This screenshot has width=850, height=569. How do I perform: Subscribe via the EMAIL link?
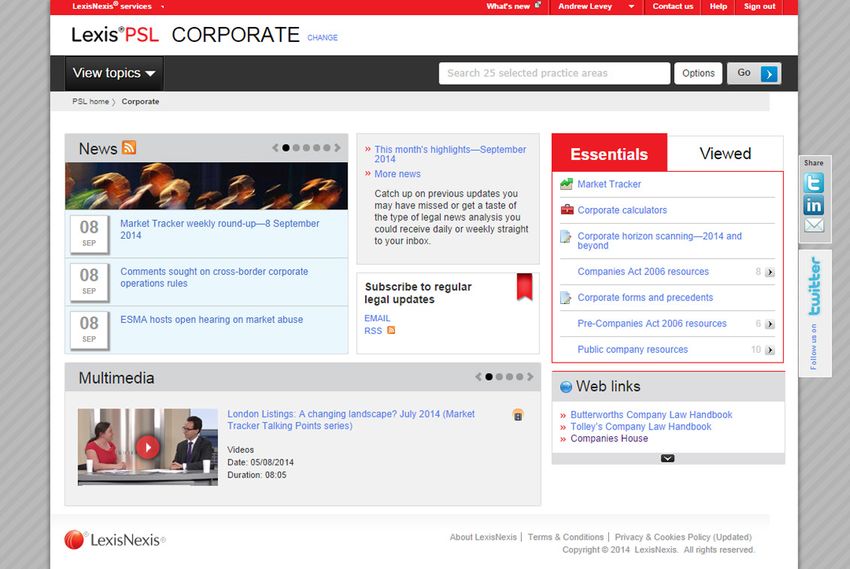(x=377, y=318)
